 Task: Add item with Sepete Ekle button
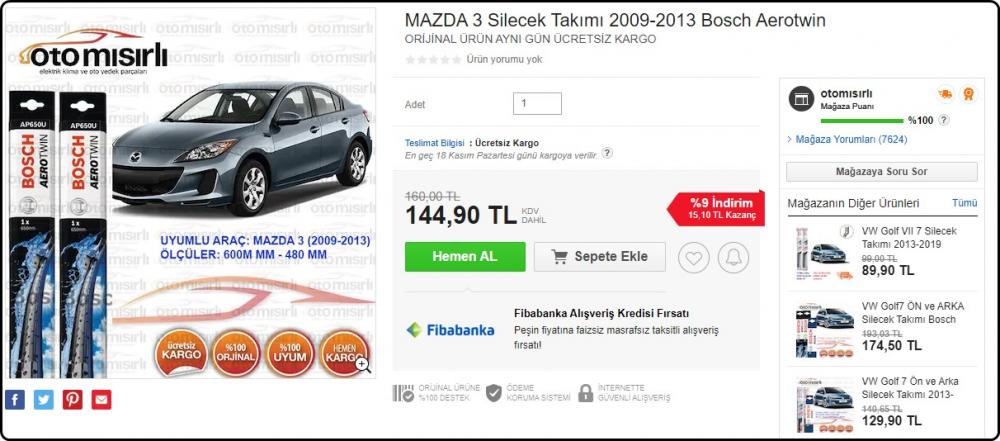(x=599, y=257)
